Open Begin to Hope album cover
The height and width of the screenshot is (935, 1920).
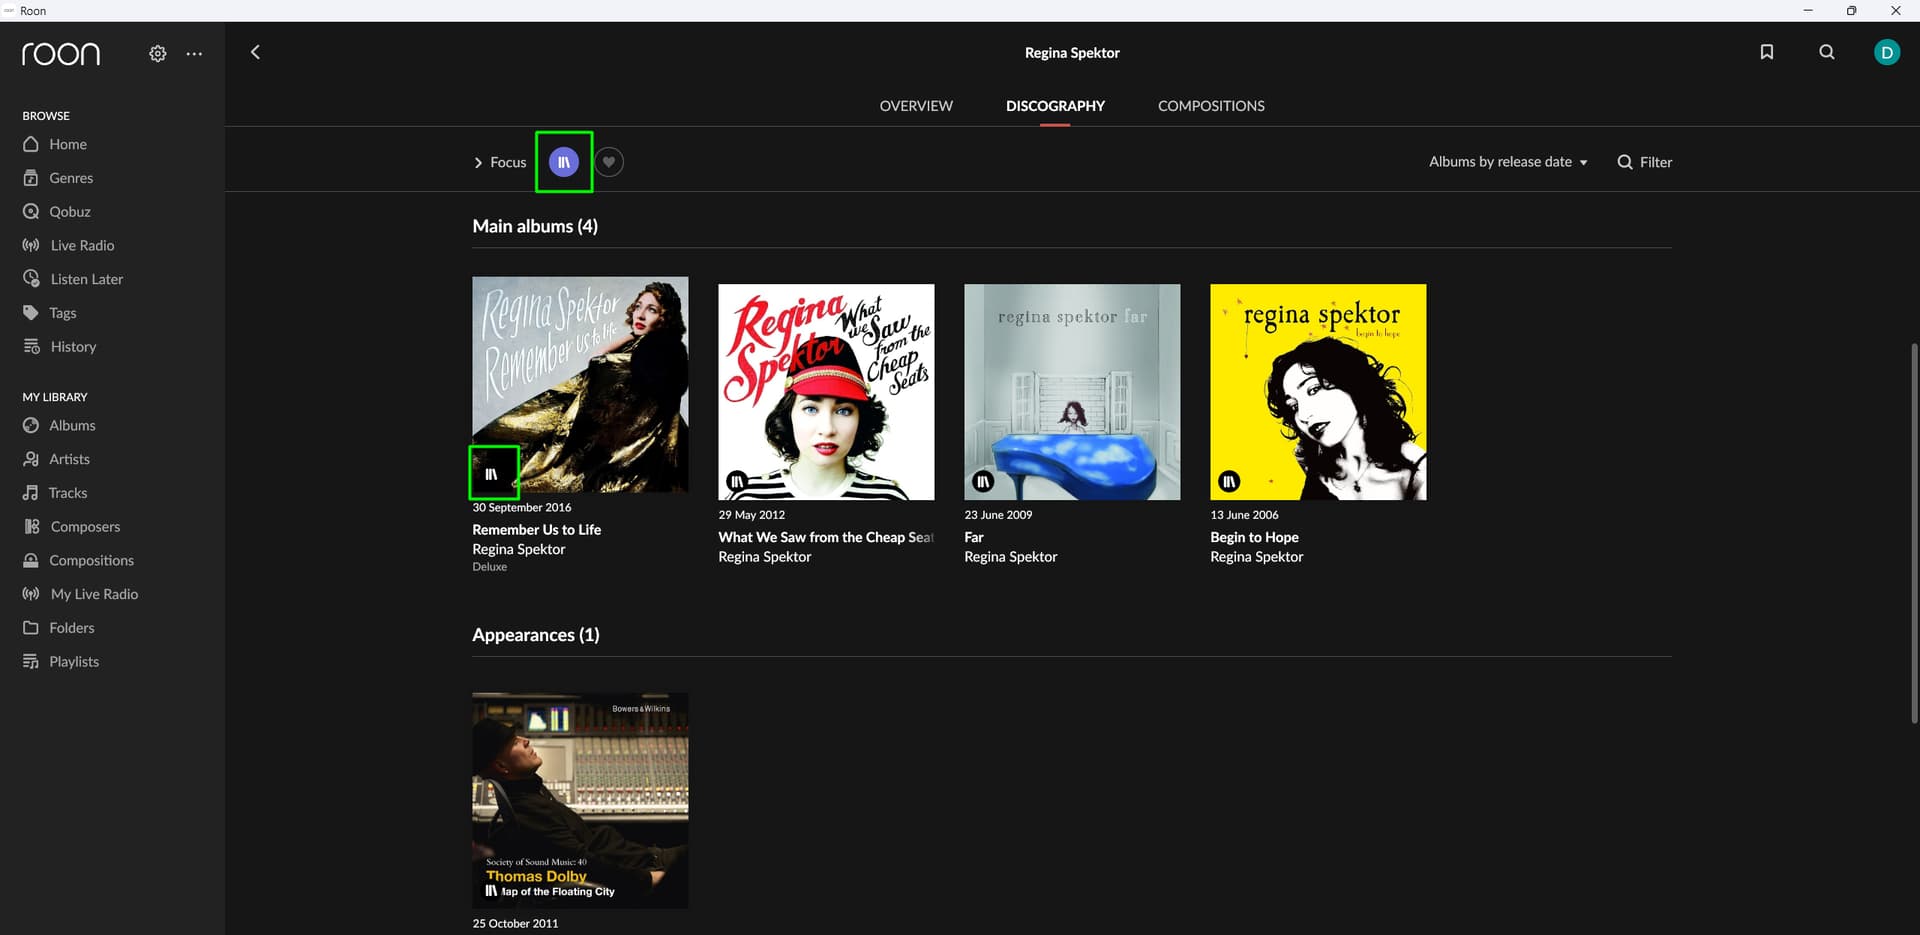(1318, 392)
